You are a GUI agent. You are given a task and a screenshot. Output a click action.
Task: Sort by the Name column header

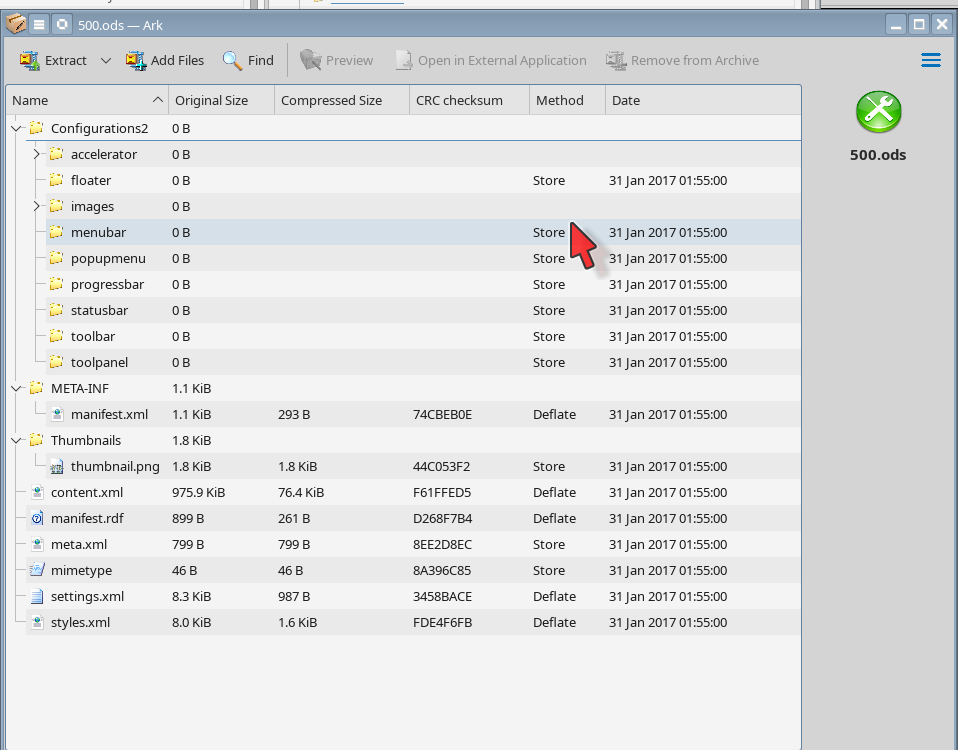[x=80, y=100]
